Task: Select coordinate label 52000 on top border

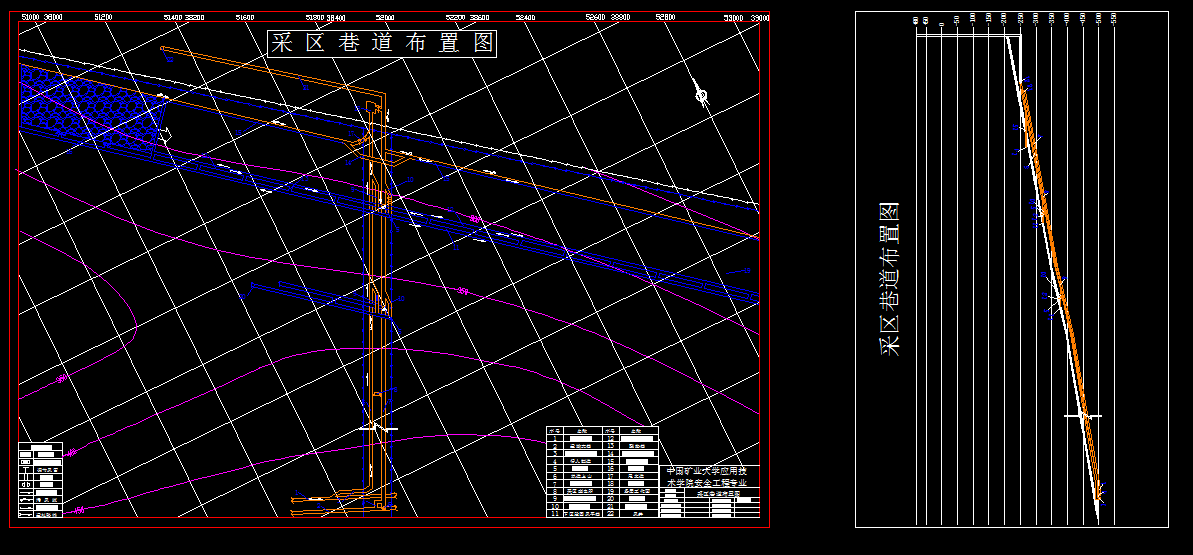Action: point(385,17)
